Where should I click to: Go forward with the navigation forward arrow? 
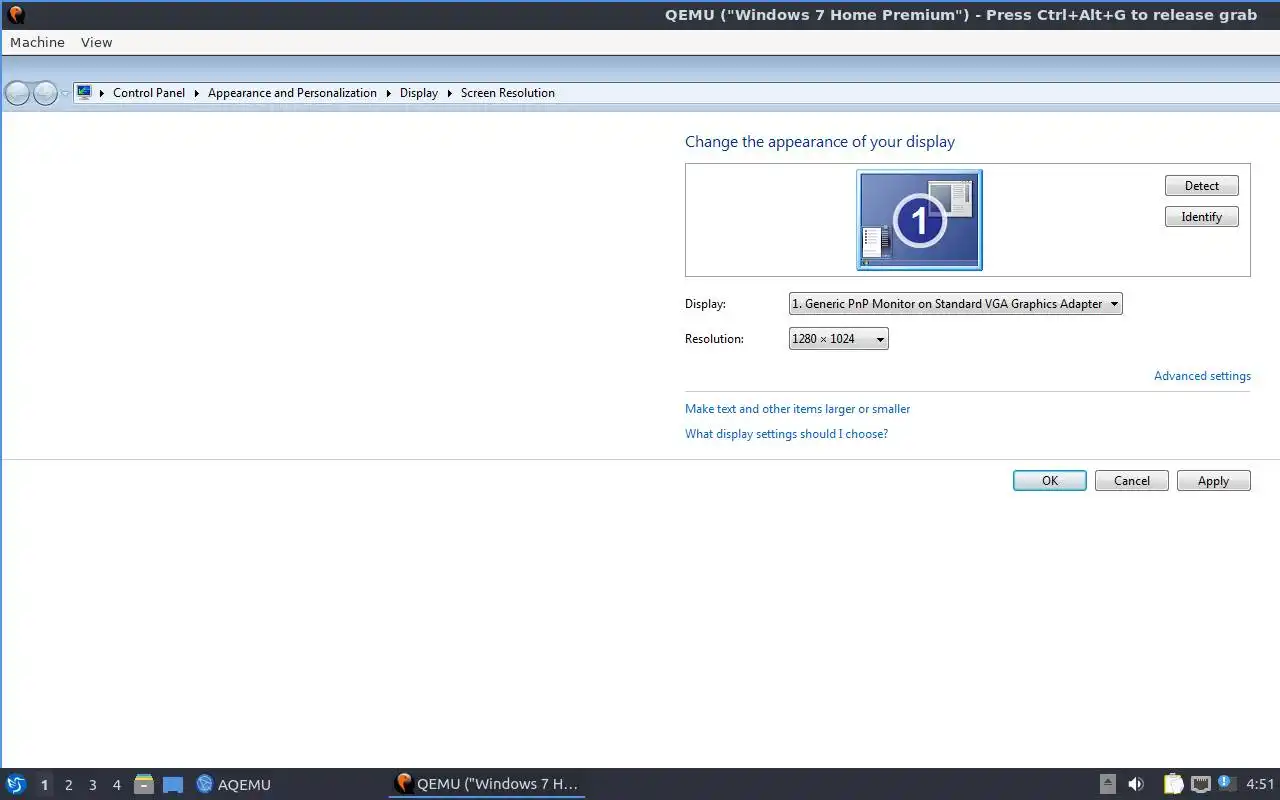point(45,93)
